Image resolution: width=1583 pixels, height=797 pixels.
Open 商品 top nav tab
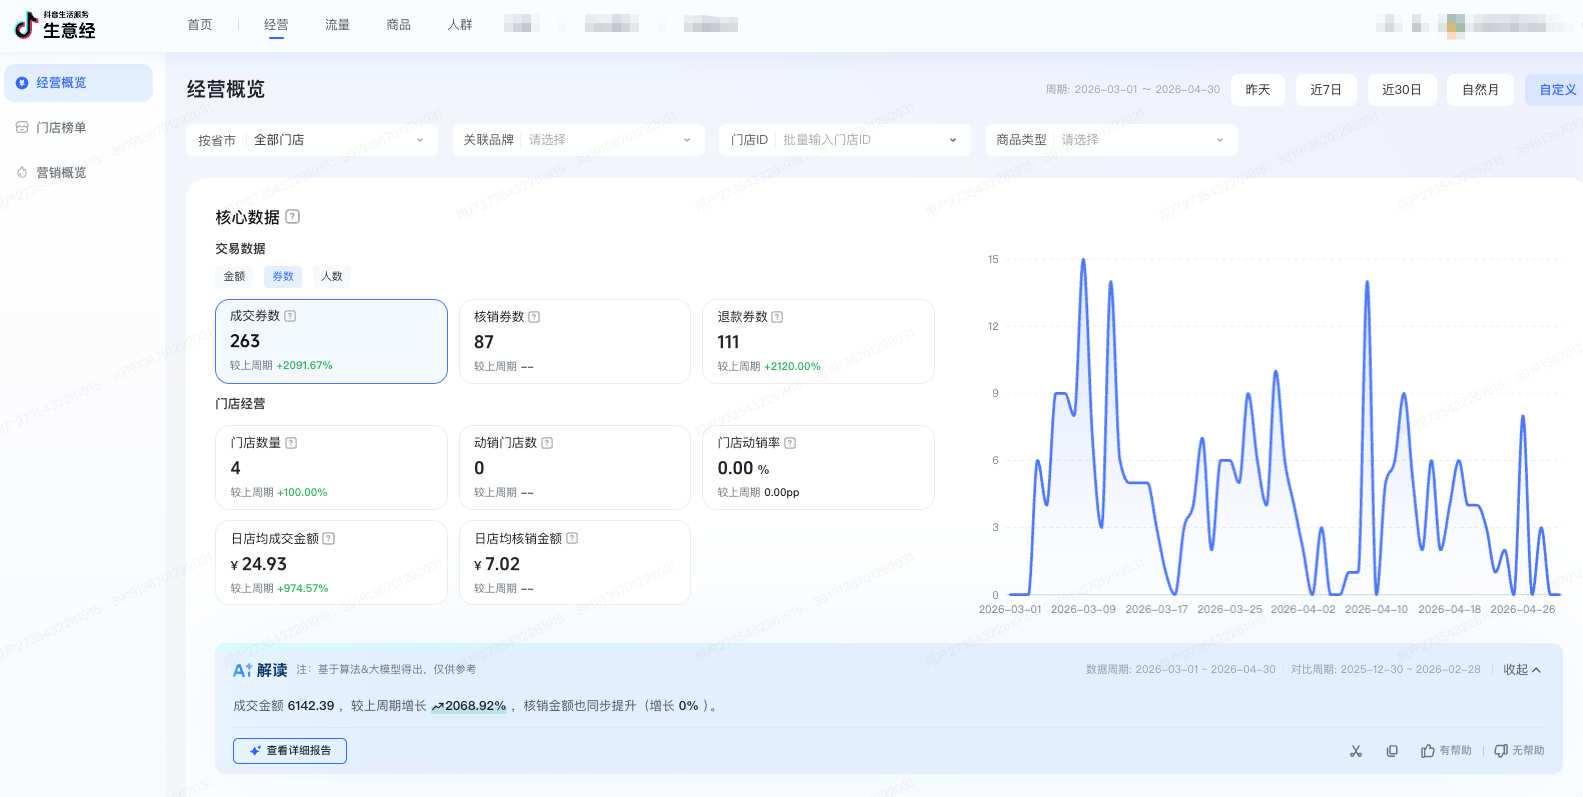399,25
